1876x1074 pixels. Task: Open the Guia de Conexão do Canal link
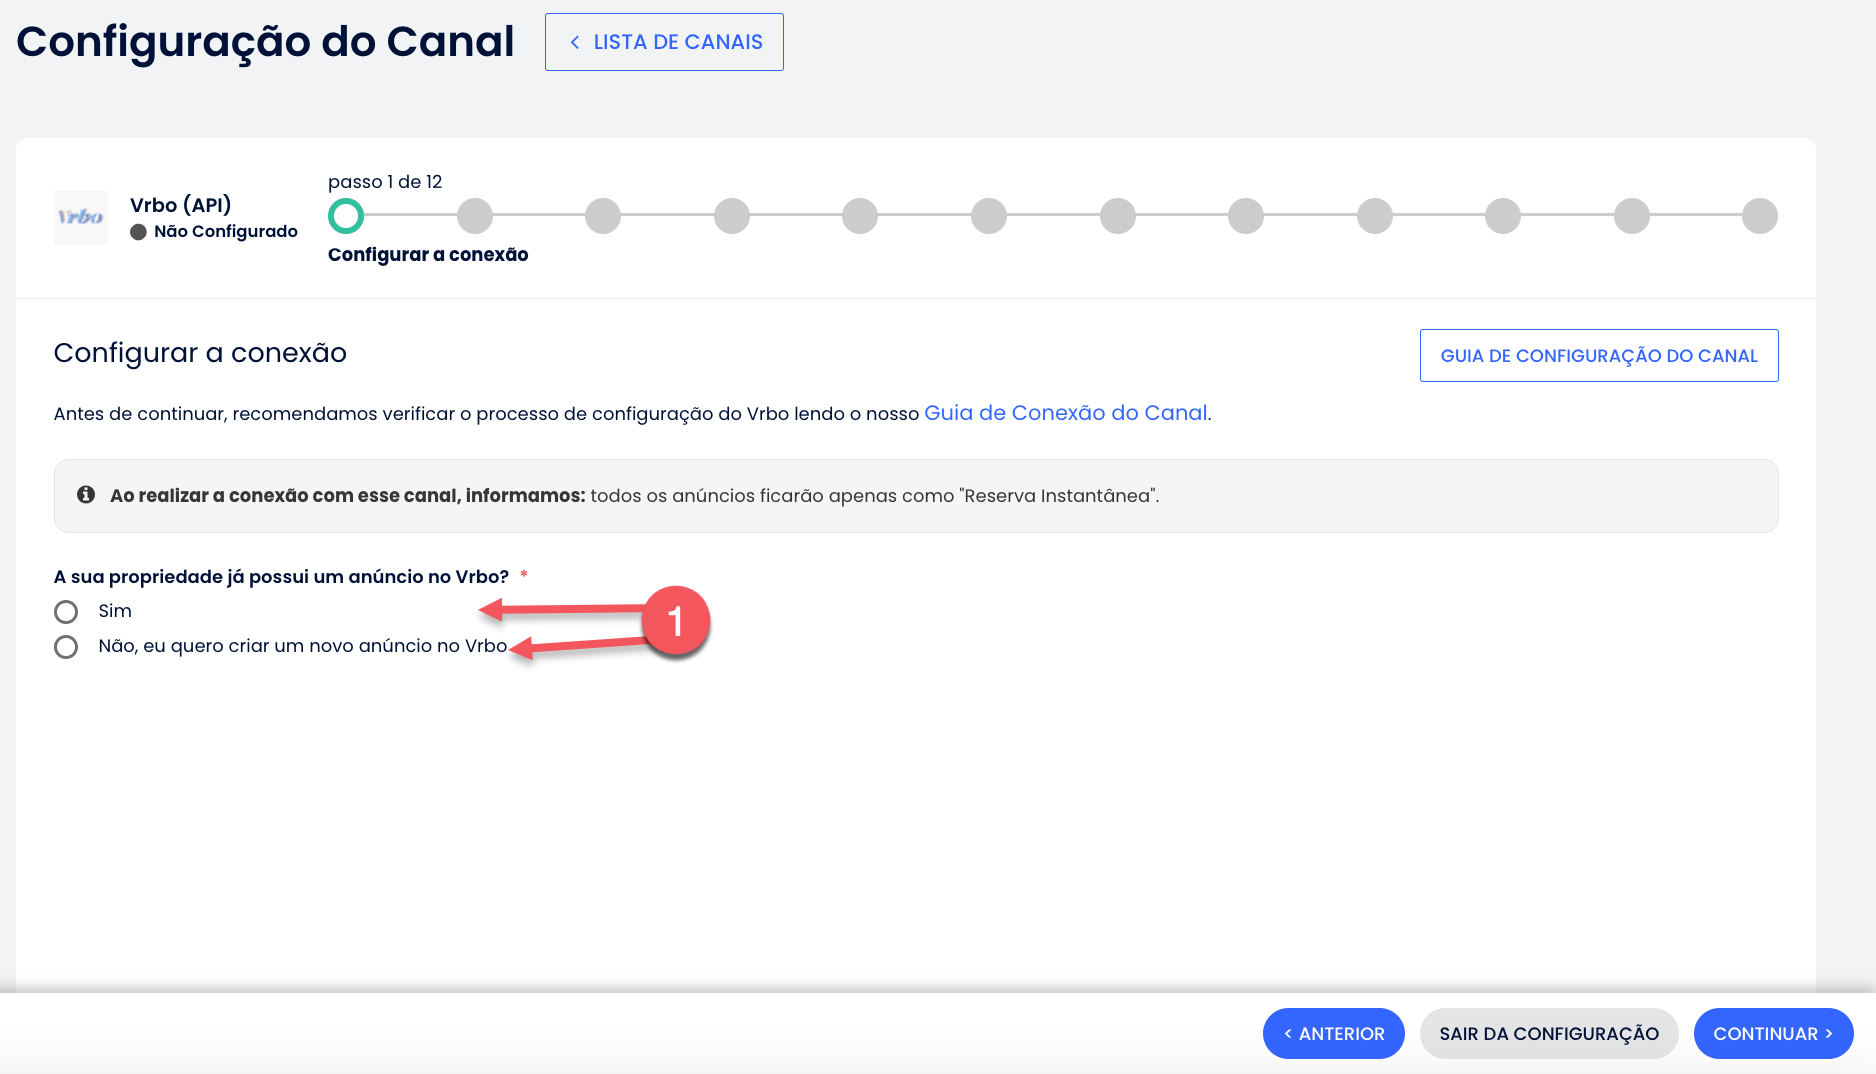pyautogui.click(x=1066, y=413)
